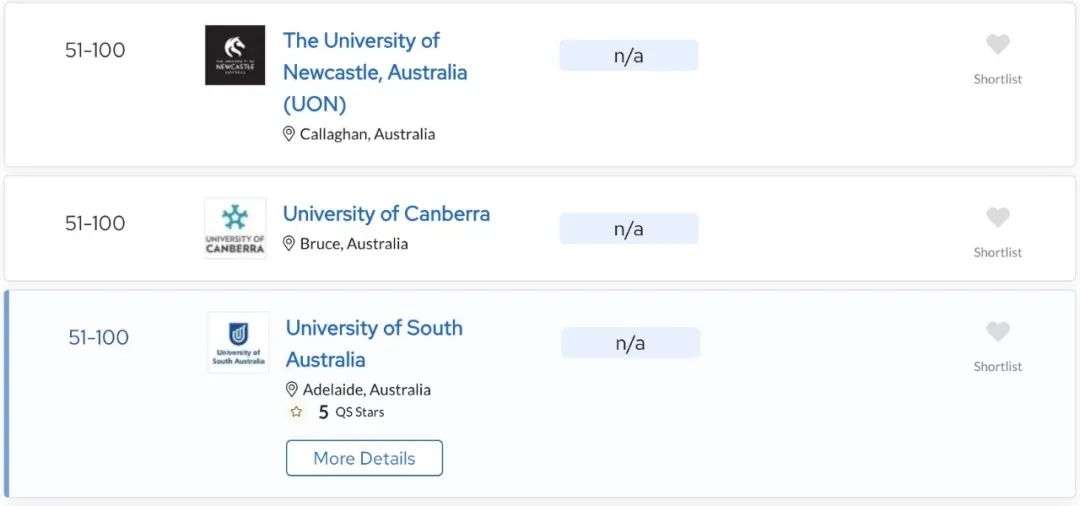Click the location pin beside Adelaide, Australia

[x=292, y=389]
